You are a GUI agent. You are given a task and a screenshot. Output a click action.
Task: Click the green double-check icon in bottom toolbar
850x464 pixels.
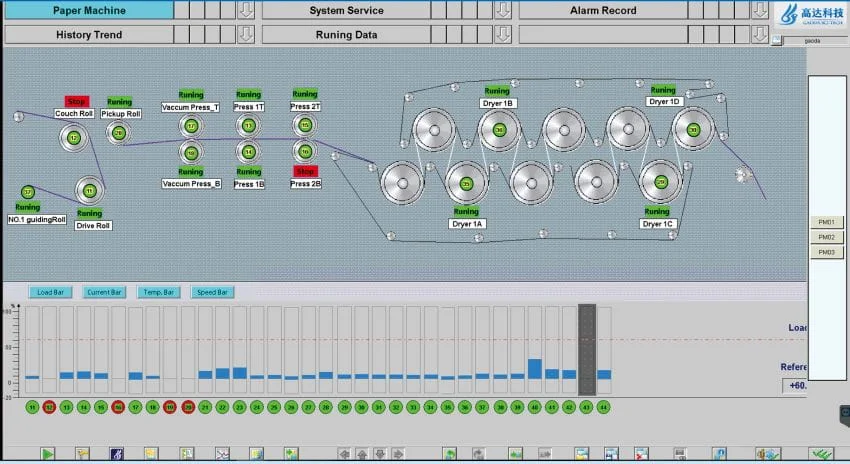click(x=821, y=454)
